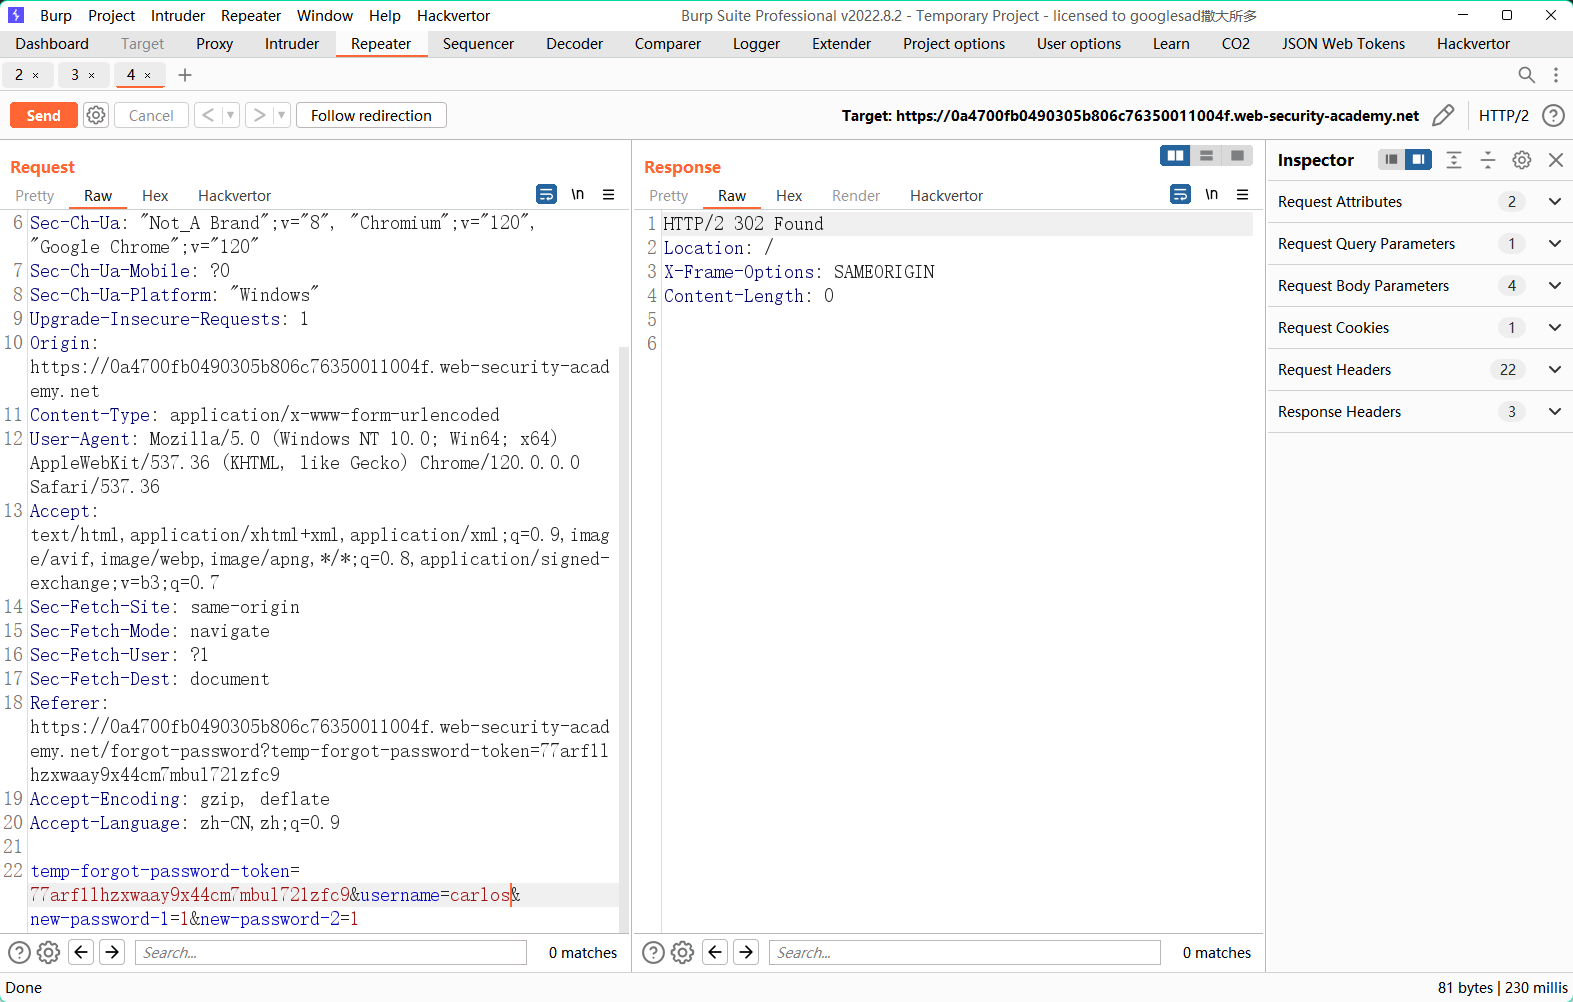The width and height of the screenshot is (1573, 1002).
Task: Open the Decoder tab
Action: (575, 44)
